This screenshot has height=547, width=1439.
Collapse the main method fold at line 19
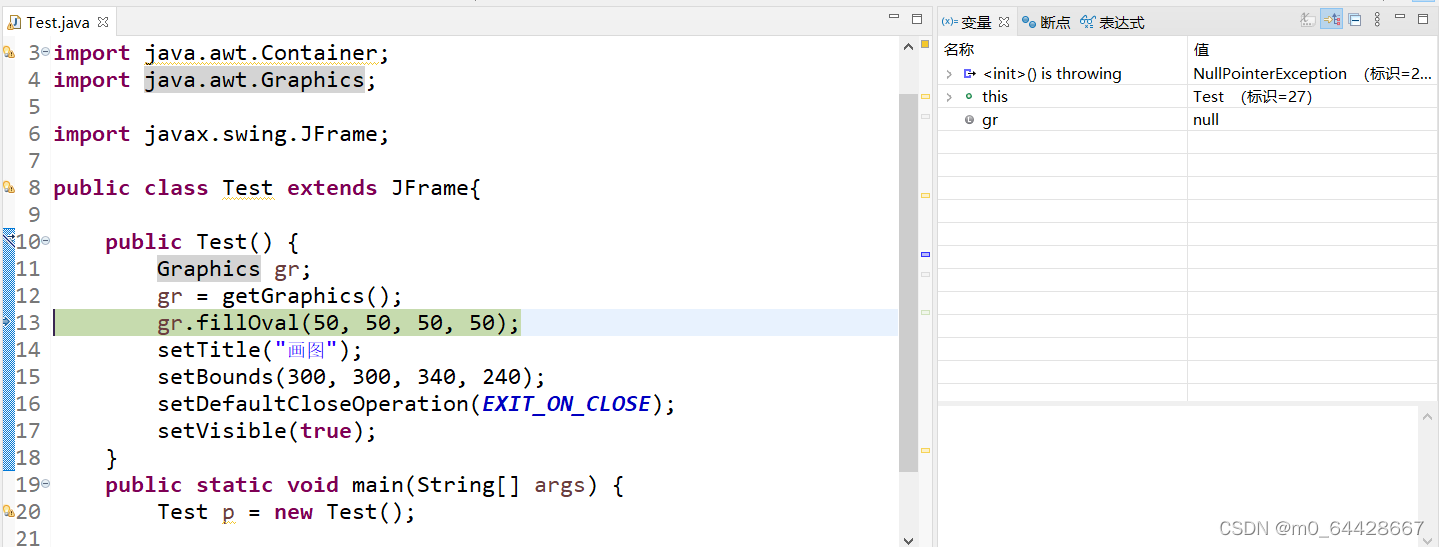46,484
